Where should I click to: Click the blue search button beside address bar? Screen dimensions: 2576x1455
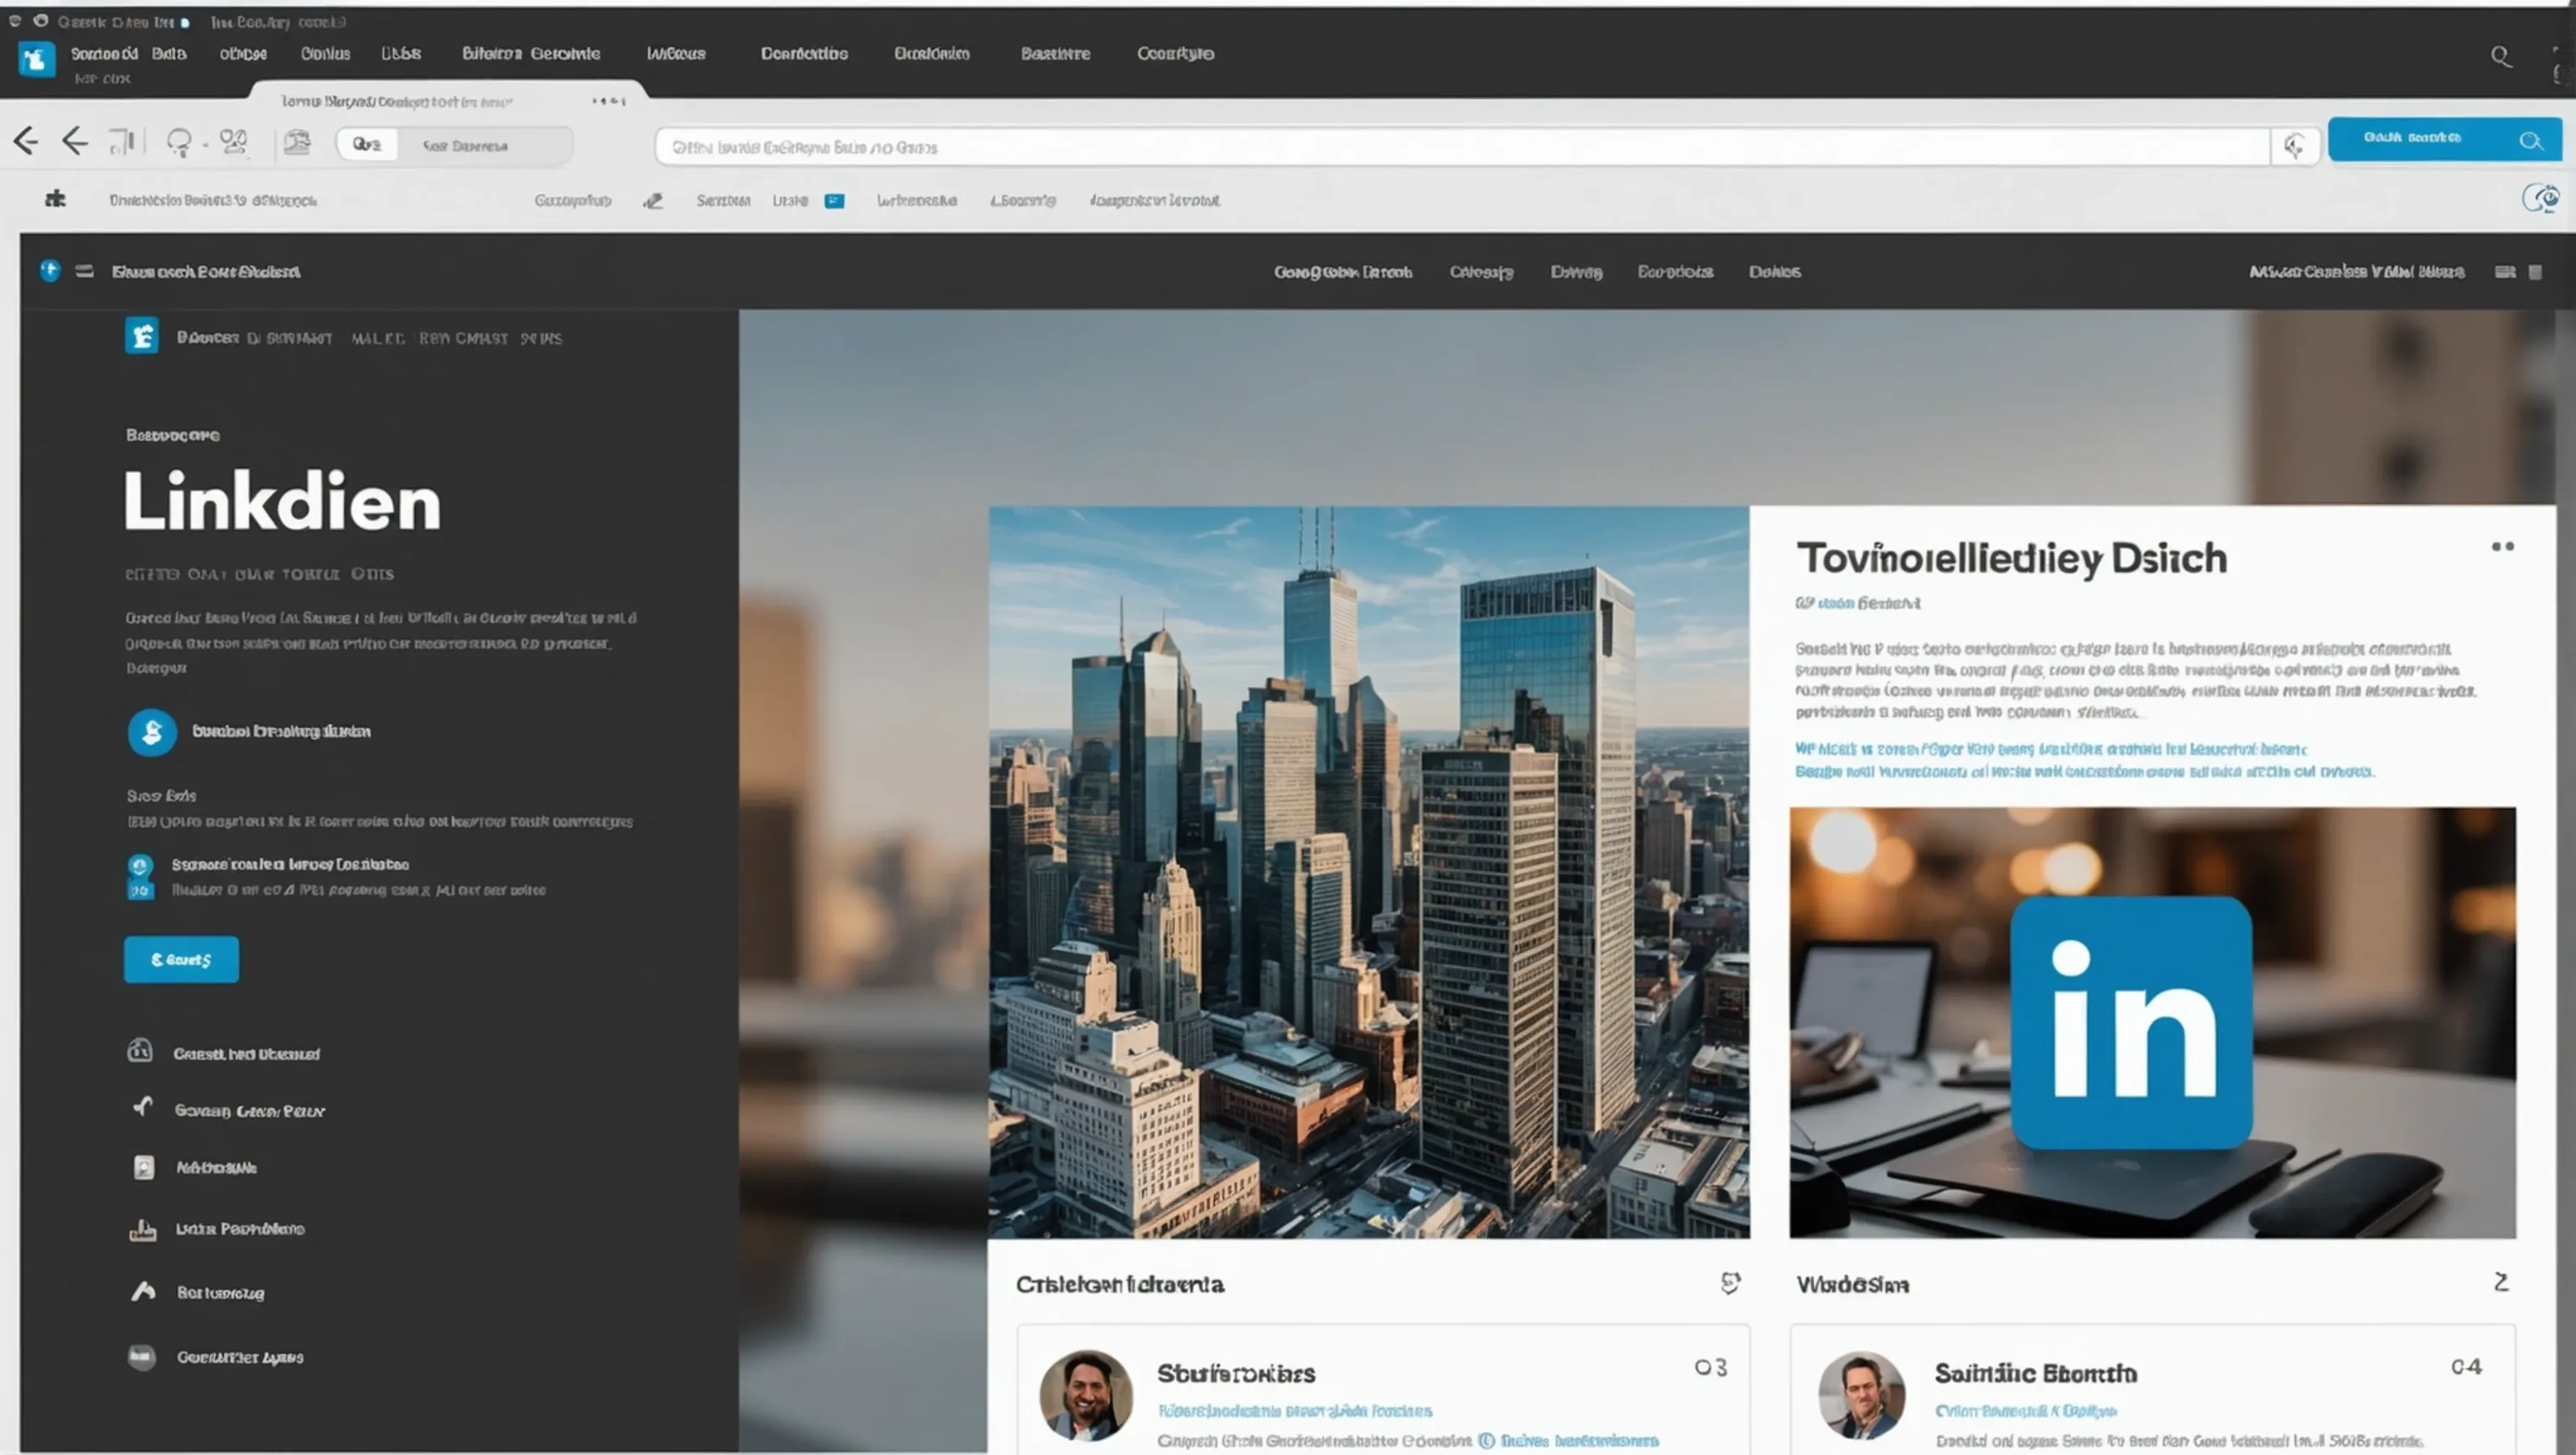tap(2444, 139)
